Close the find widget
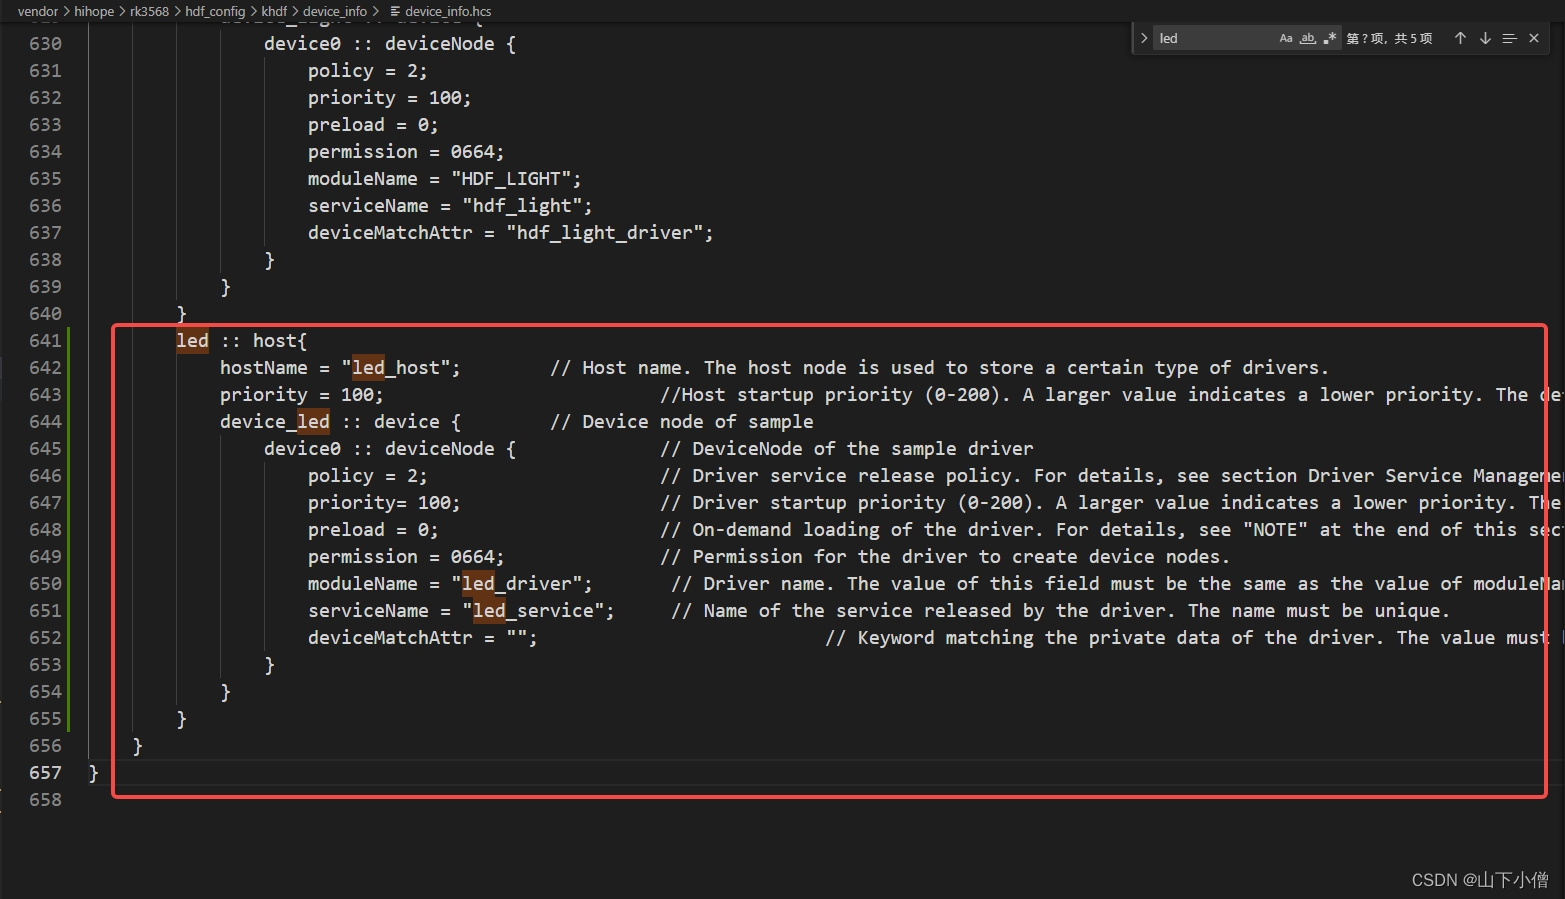 point(1533,37)
